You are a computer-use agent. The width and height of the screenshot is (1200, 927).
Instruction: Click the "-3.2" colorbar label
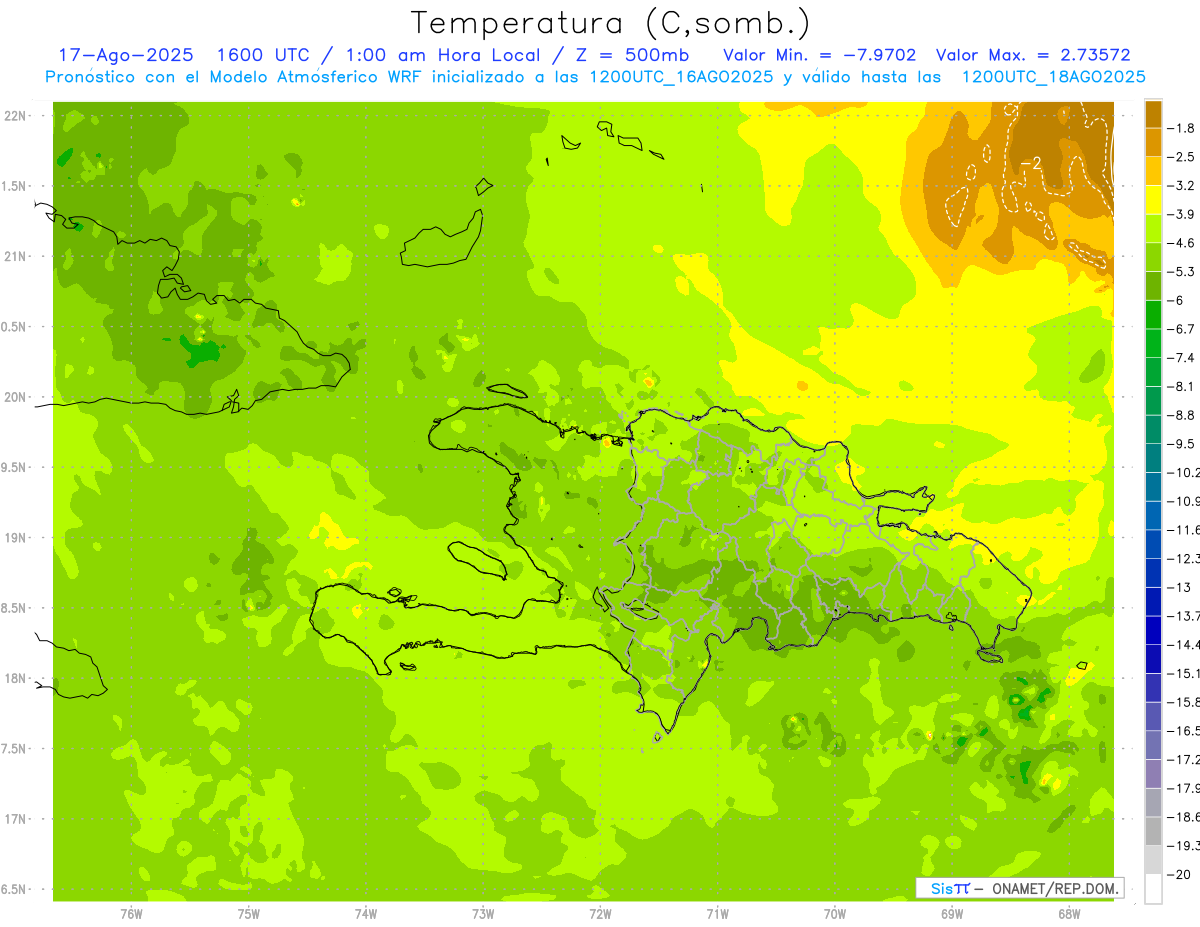[1183, 185]
